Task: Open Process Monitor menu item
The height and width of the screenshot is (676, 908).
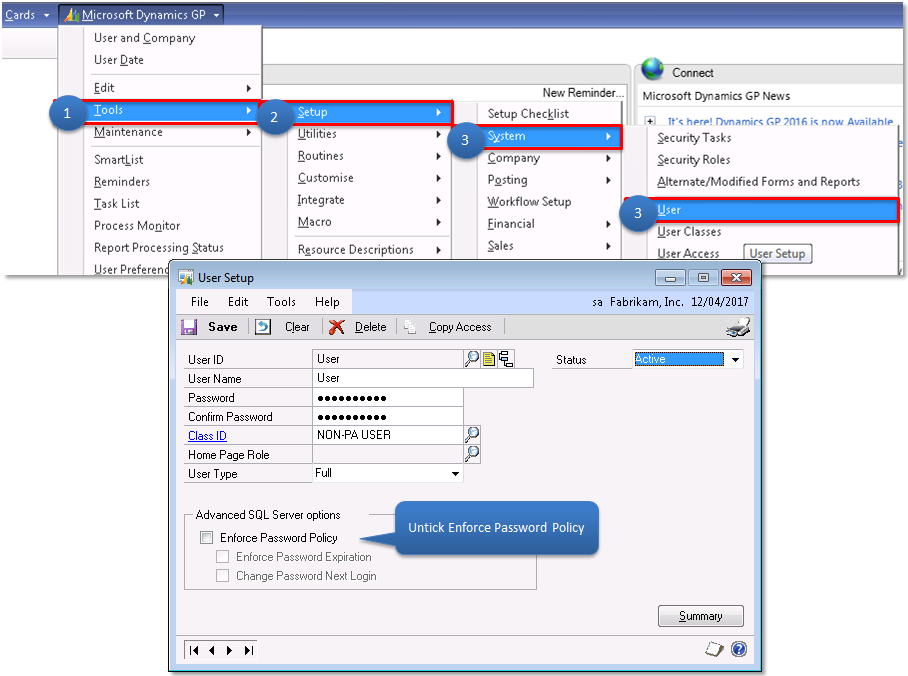Action: click(x=137, y=226)
